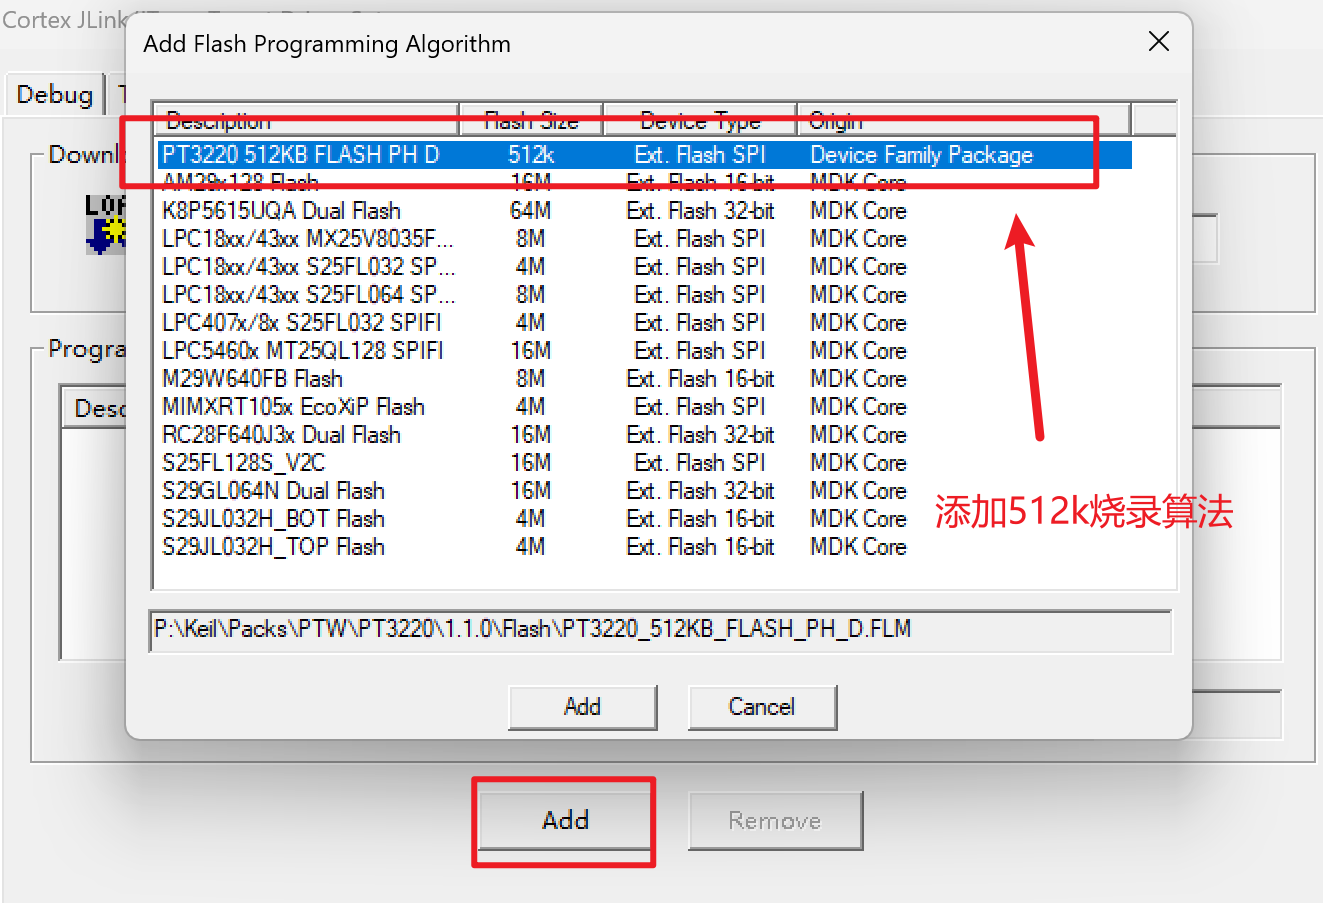Click the Add button next to Remove

(x=565, y=821)
